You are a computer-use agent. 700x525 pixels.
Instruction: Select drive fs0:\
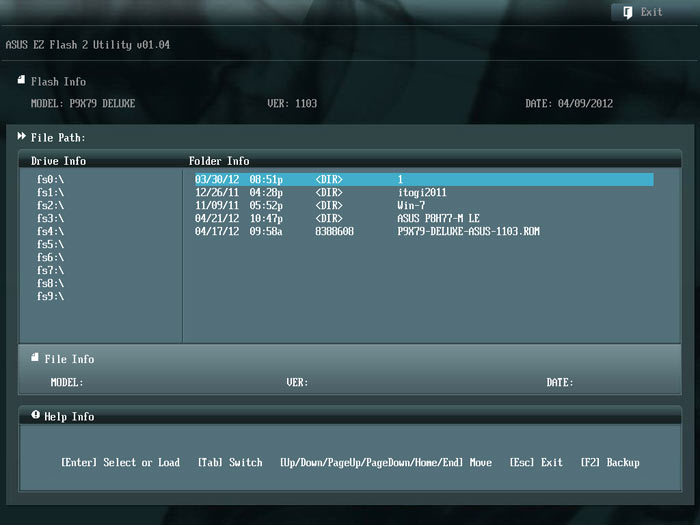50,179
